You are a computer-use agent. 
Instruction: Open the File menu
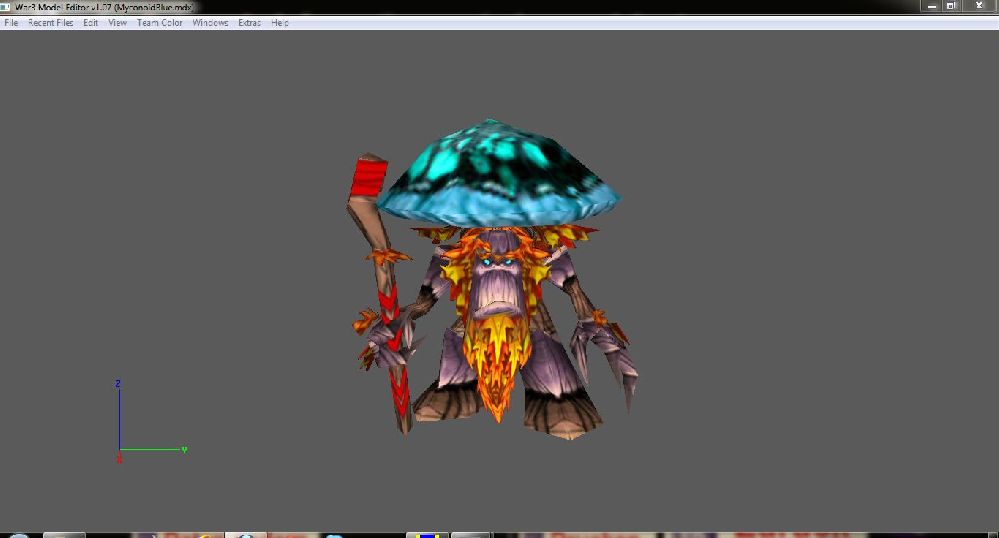(11, 22)
